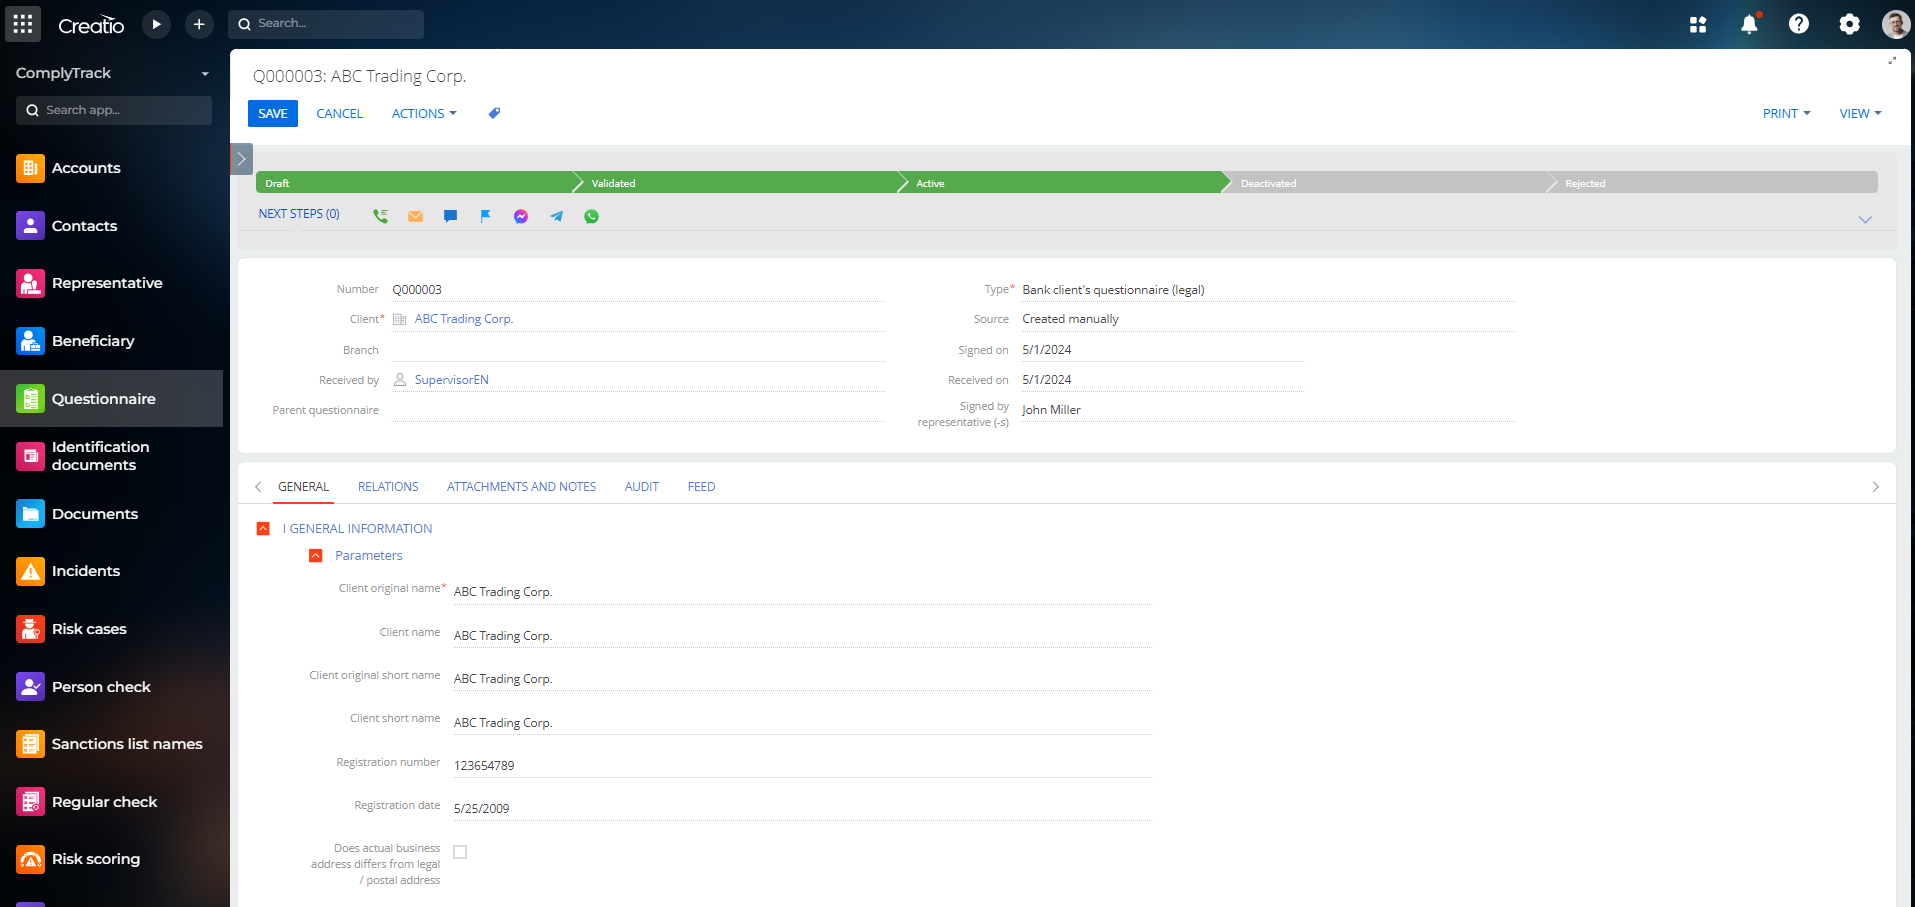Viewport: 1915px width, 907px height.
Task: Open Accounts section in sidebar
Action: tap(112, 168)
